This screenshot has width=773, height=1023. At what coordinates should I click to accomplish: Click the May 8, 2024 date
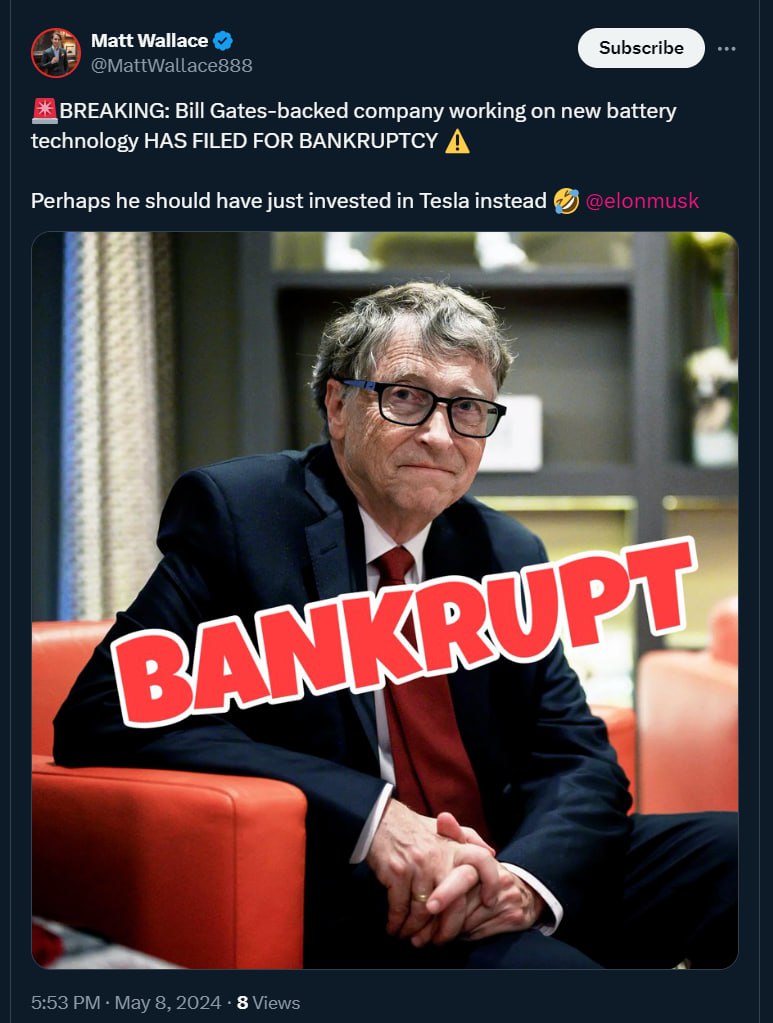coord(168,1002)
